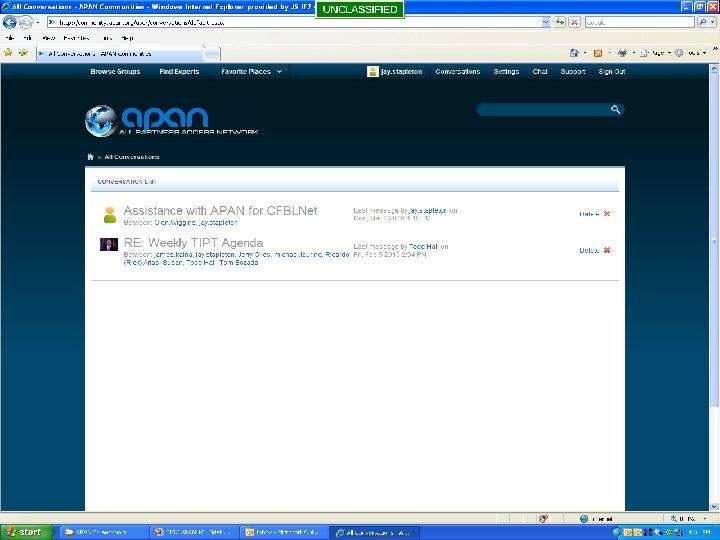Image resolution: width=720 pixels, height=540 pixels.
Task: Open the File menu
Action: click(10, 38)
